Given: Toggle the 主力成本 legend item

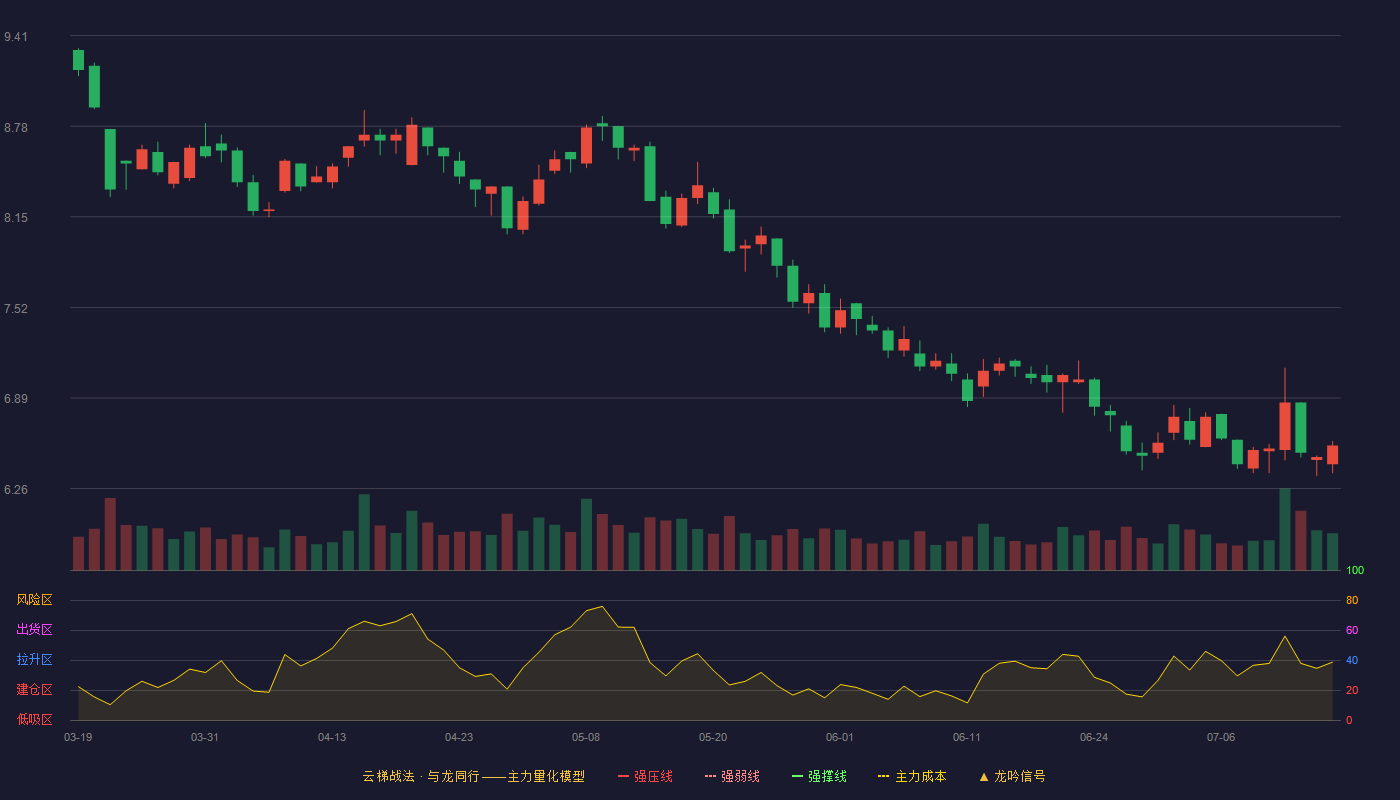Looking at the screenshot, I should (912, 776).
